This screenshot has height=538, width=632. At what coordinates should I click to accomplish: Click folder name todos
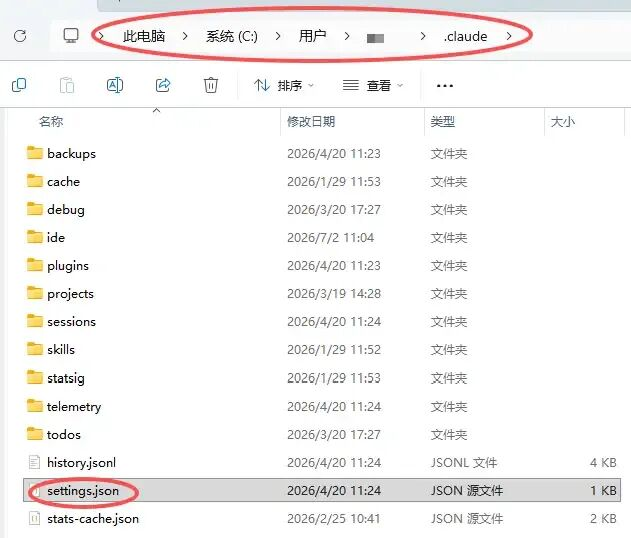(x=64, y=435)
